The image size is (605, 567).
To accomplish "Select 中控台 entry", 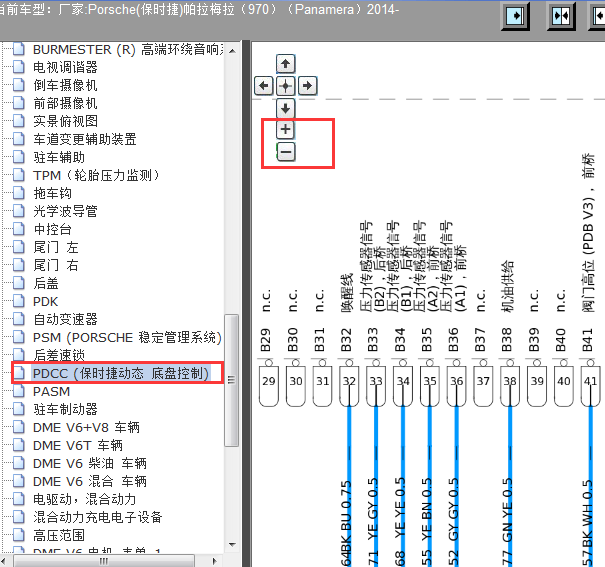I will point(52,230).
